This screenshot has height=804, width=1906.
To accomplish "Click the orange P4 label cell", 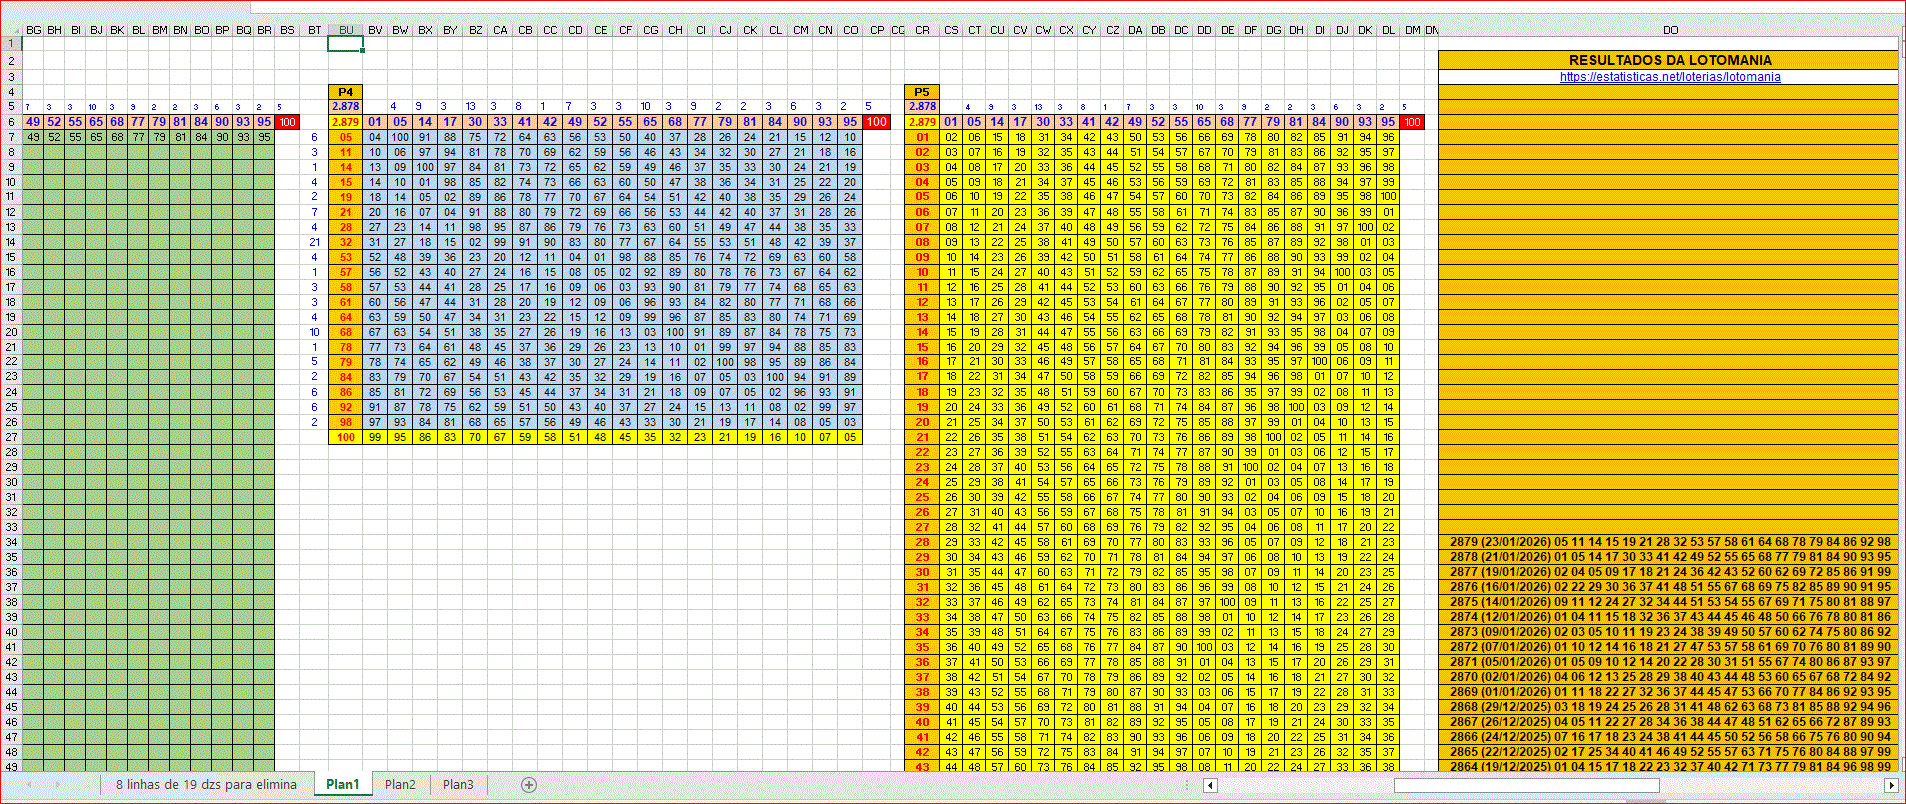I will click(345, 92).
